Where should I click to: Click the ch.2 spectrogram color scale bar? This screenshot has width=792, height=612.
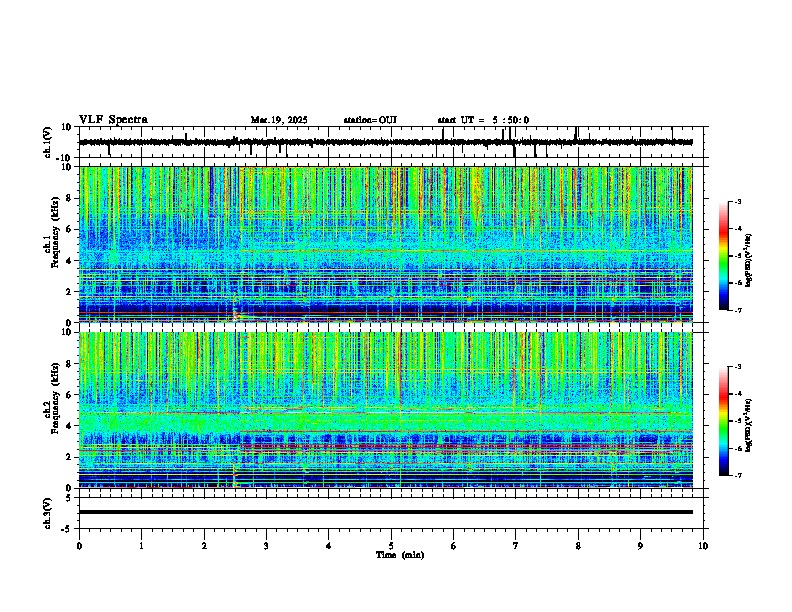[724, 421]
